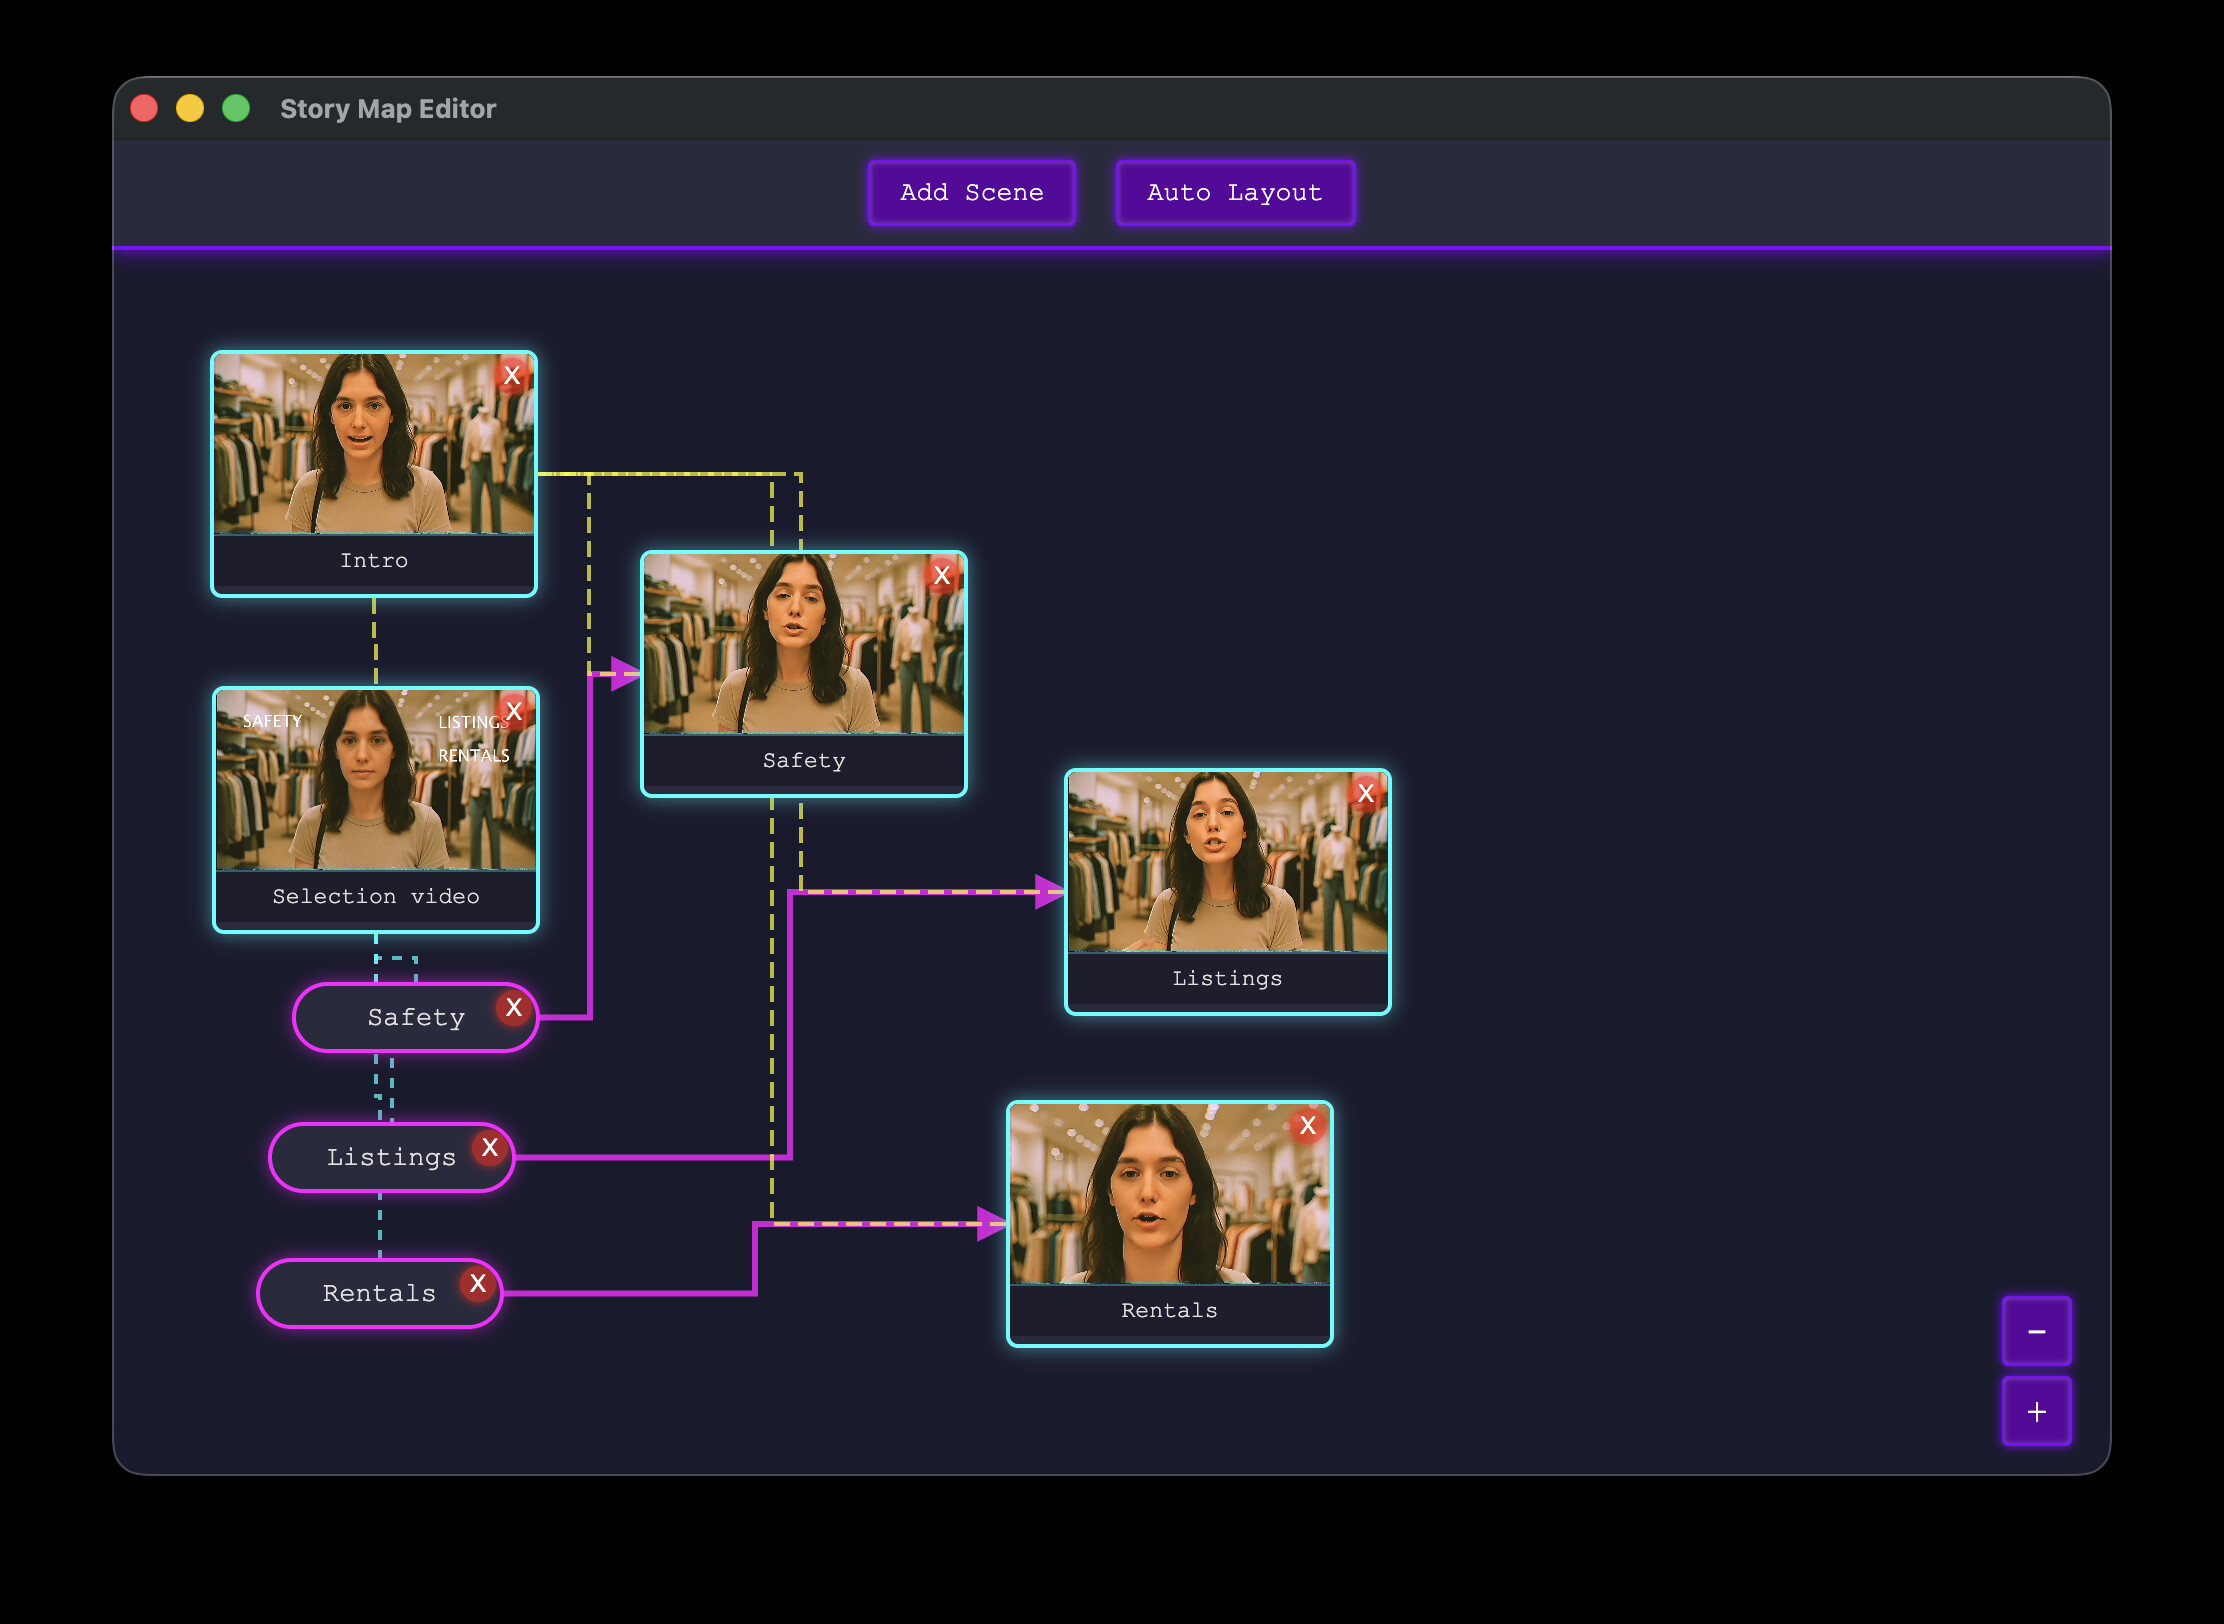Open the Safety scene card thumbnail
2224x1624 pixels.
(804, 644)
